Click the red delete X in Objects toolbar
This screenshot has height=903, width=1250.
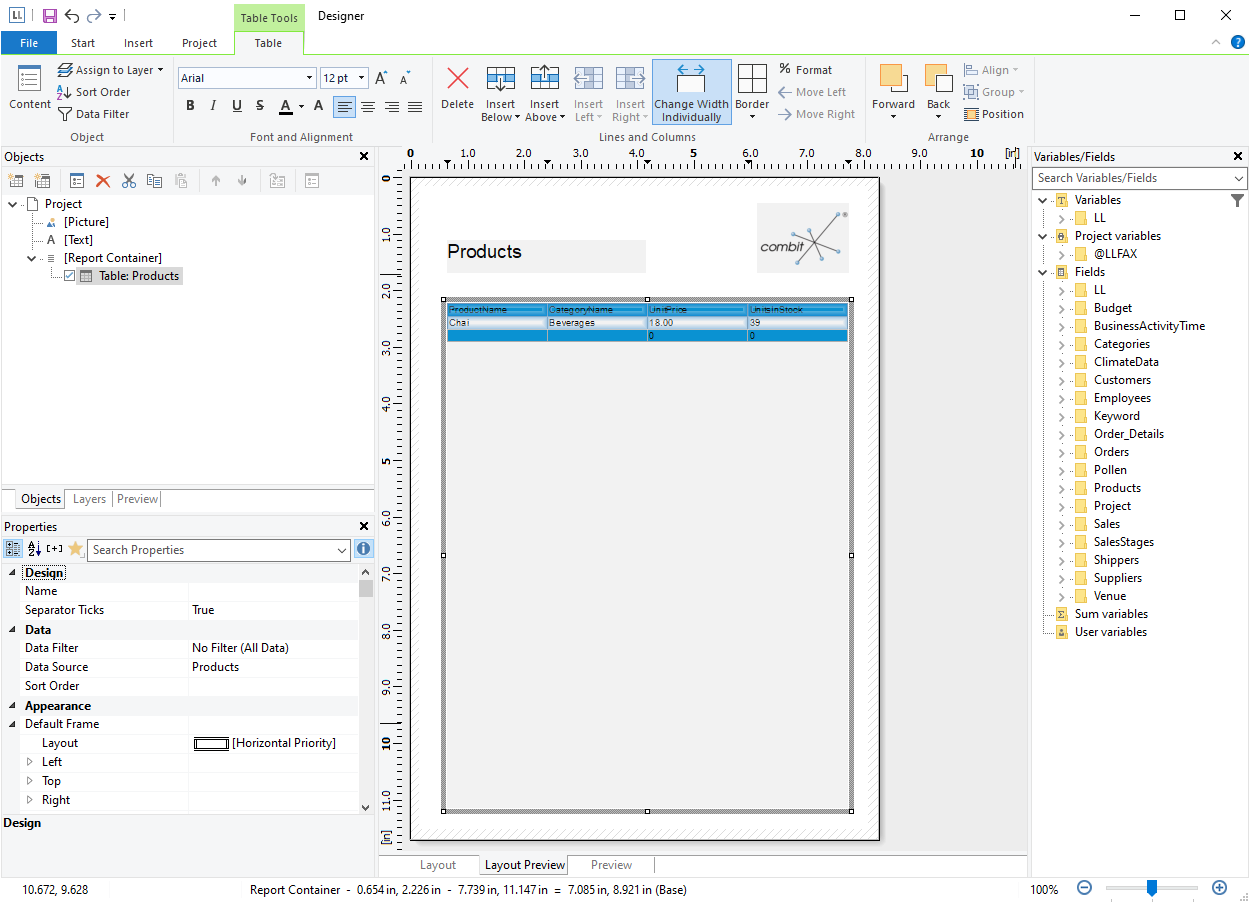[103, 181]
